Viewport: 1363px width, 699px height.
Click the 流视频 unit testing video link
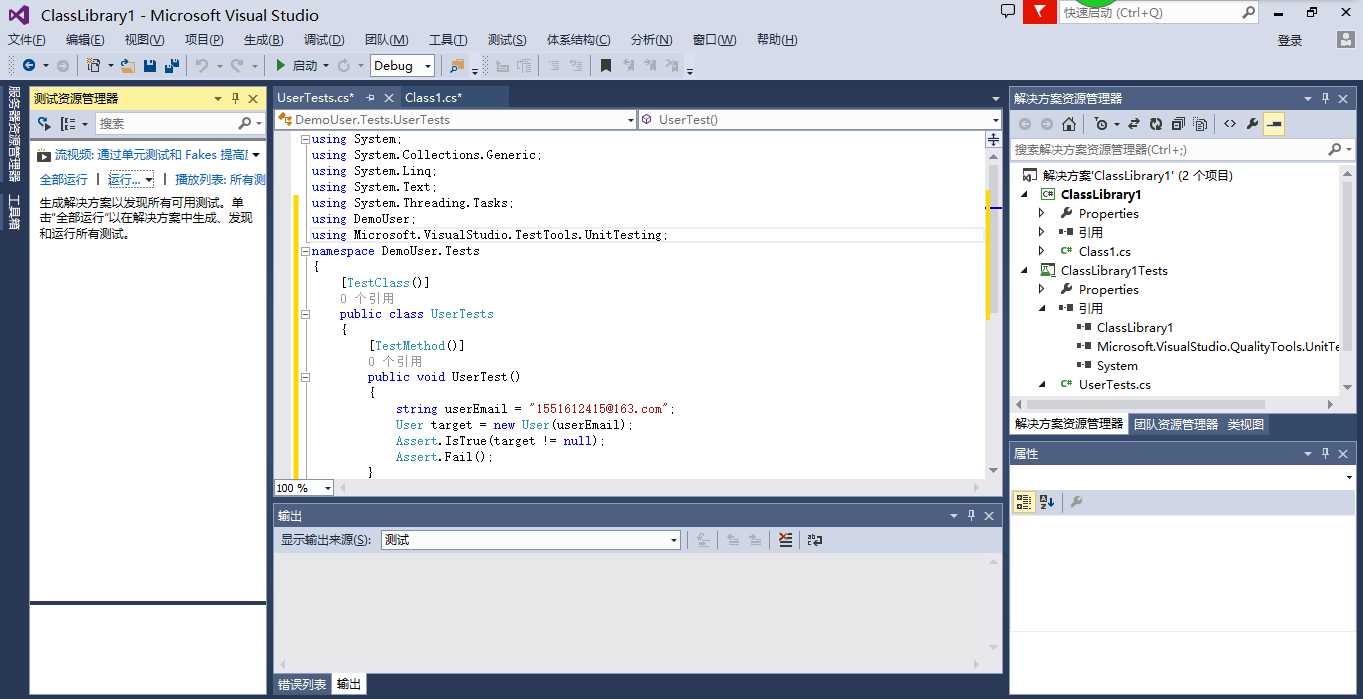point(152,155)
